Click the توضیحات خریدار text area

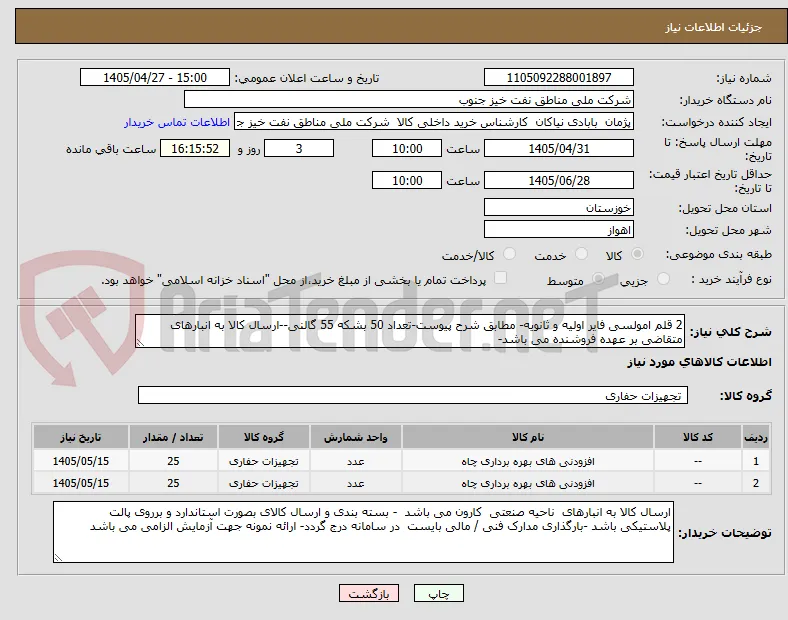[363, 532]
